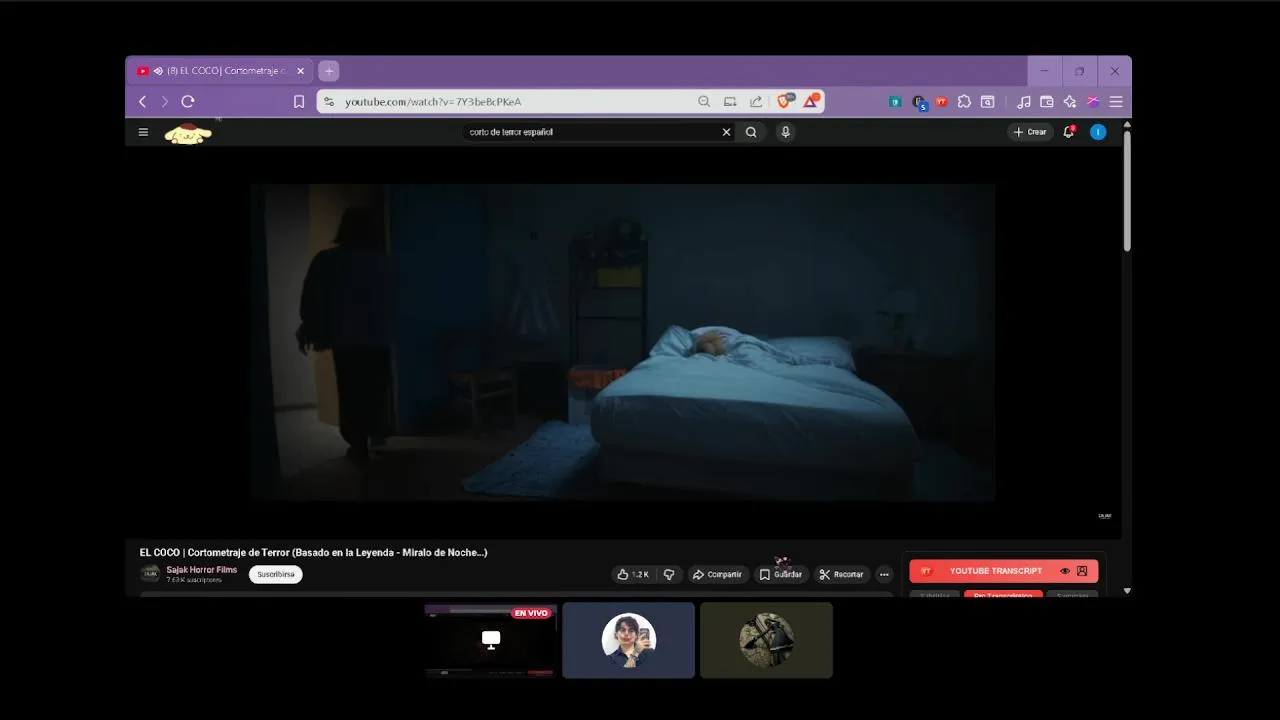The height and width of the screenshot is (720, 1280).
Task: Clear the search text with the X
Action: (x=727, y=132)
